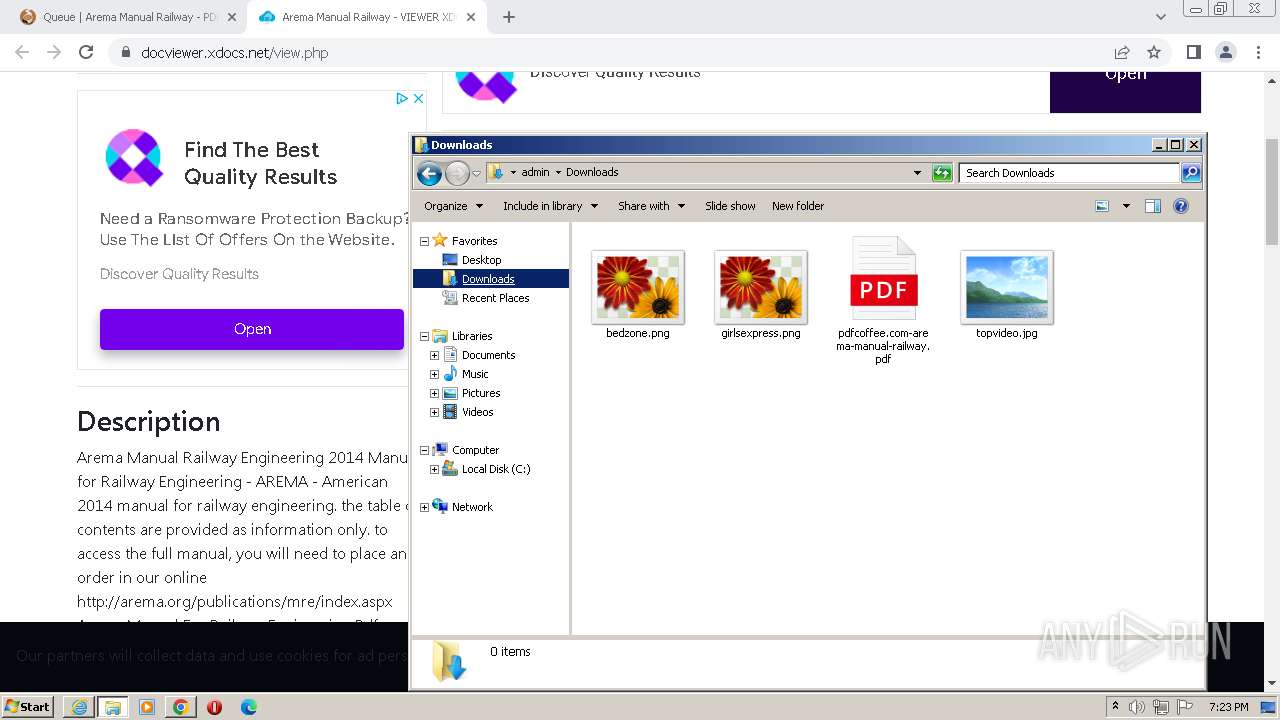Click the AdChoices triangle icon
The height and width of the screenshot is (720, 1280).
(x=401, y=98)
